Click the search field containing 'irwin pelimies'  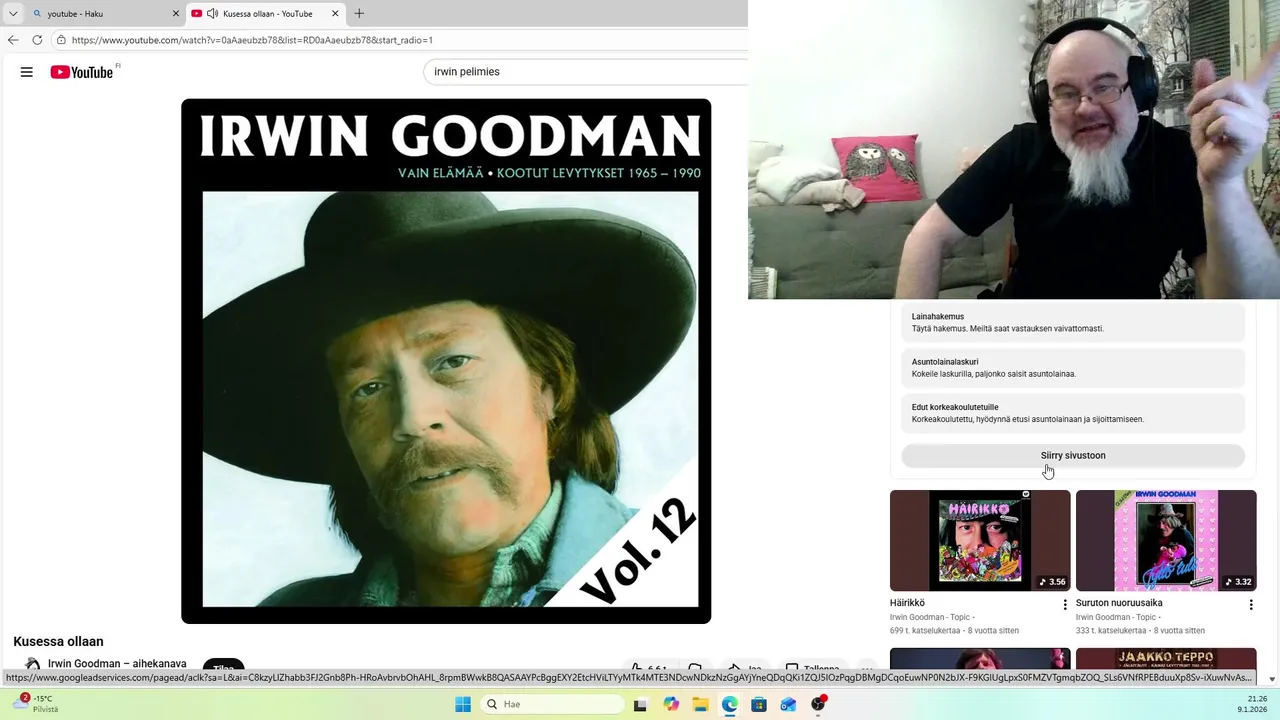(x=586, y=72)
